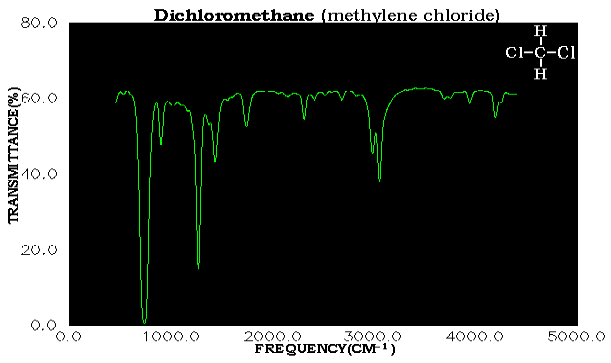Click the Dichloromethane title text
Screen dimensions: 611x363
234,16
